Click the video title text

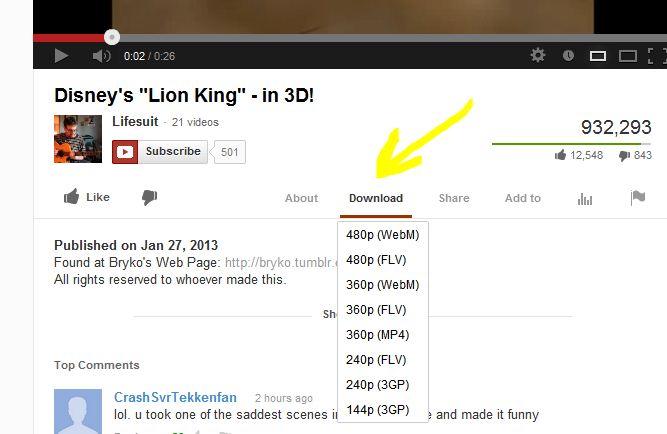(184, 95)
